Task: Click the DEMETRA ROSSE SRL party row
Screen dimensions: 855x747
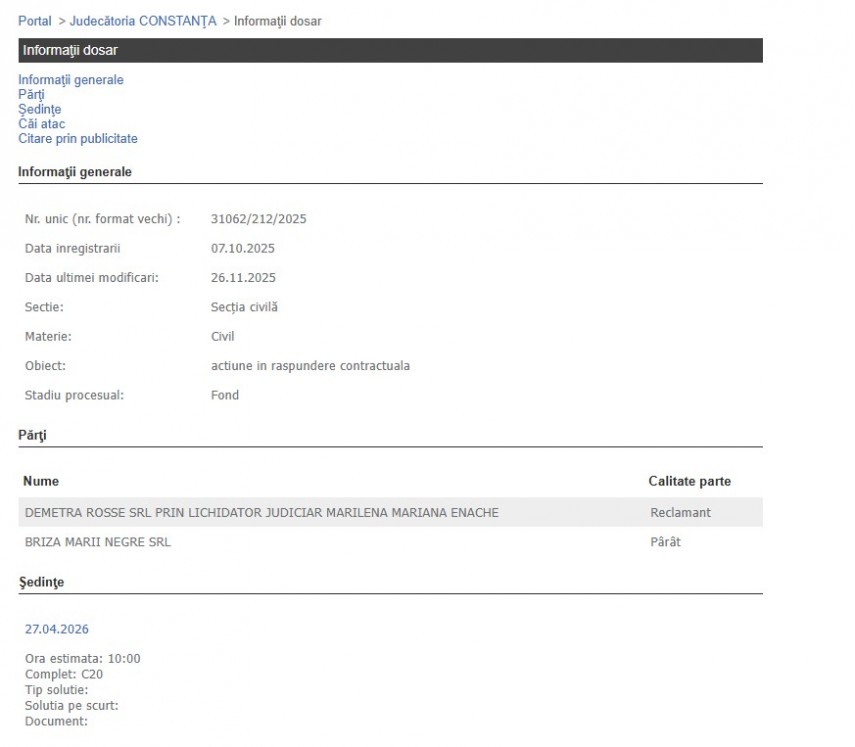Action: 261,513
